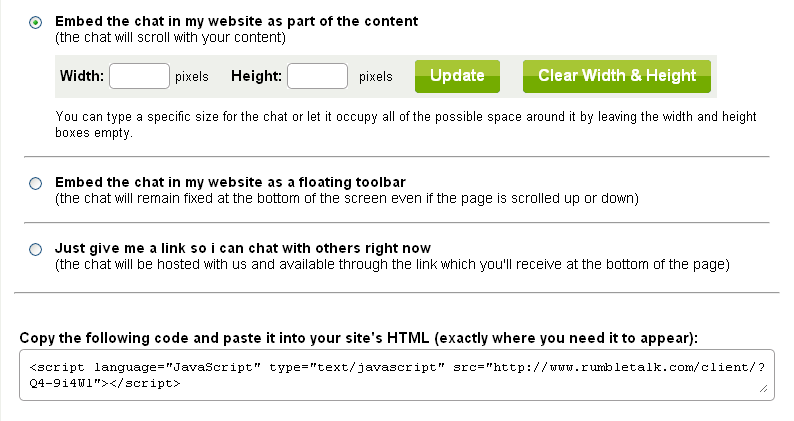
Task: Click the 'chat will remain fixed' description
Action: pos(347,198)
